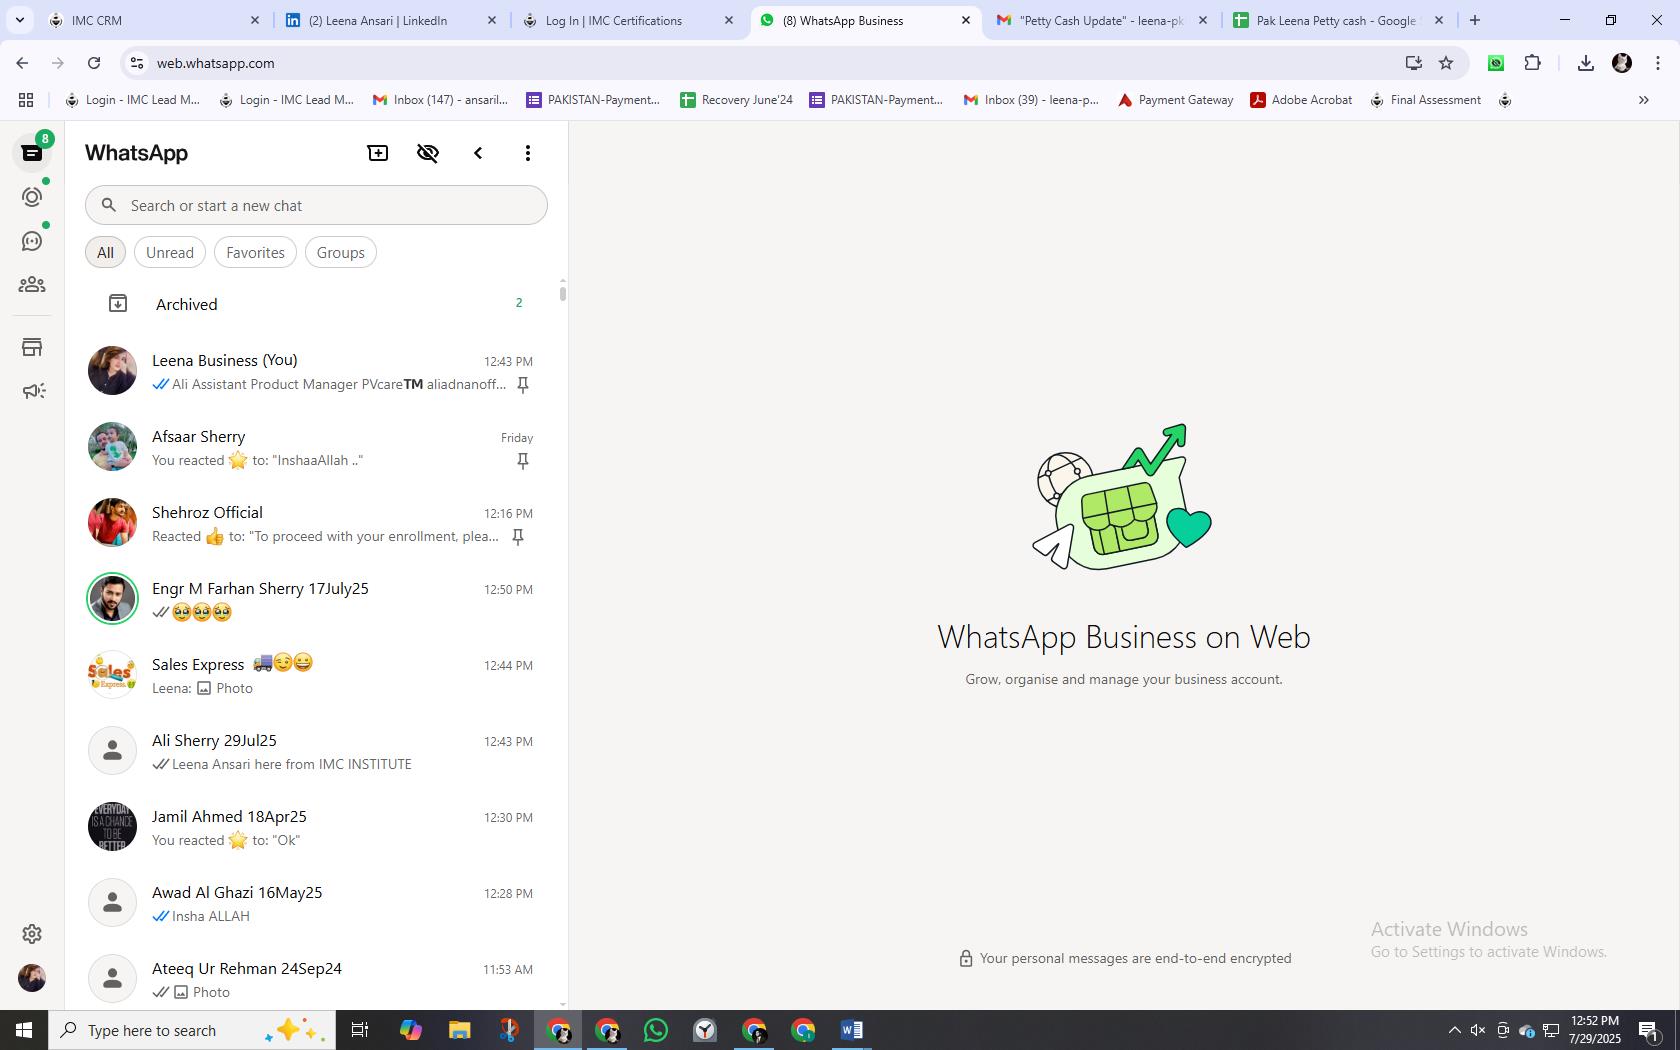The image size is (1680, 1050).
Task: Expand hidden bookmarks chevron
Action: 1643,100
